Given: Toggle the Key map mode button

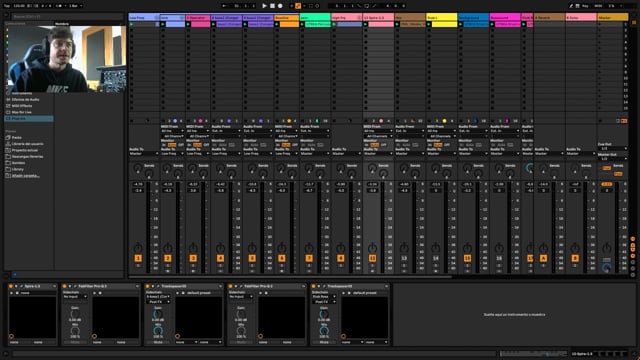Looking at the screenshot, I should click(x=585, y=6).
